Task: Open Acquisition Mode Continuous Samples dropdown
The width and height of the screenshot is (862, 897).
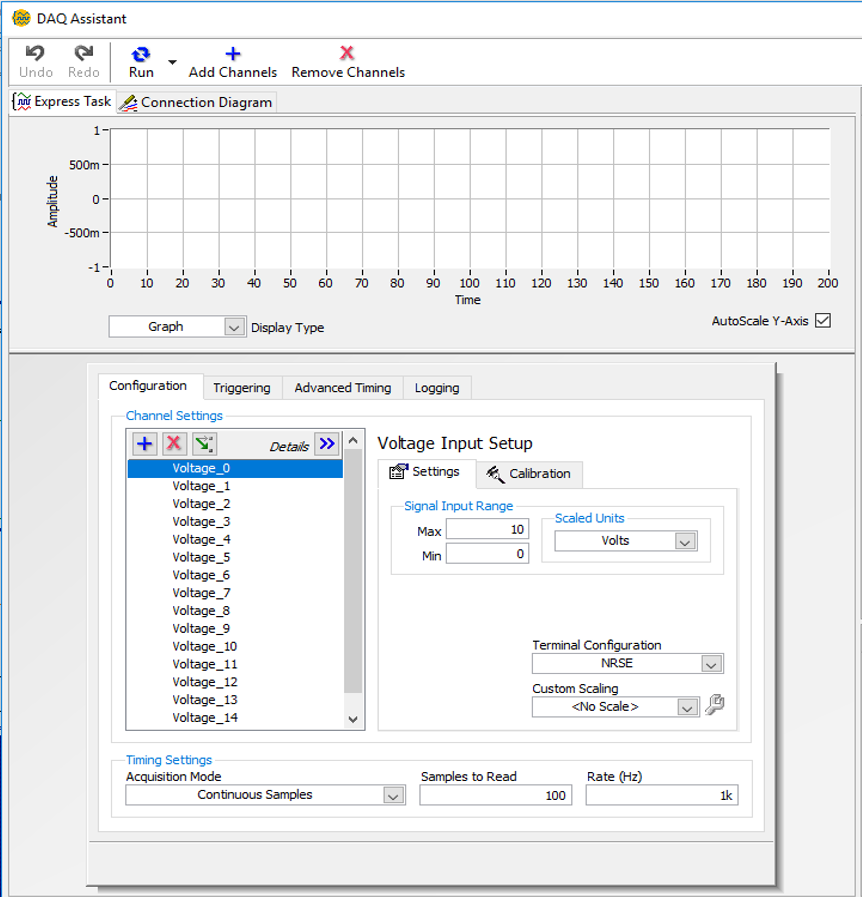Action: tap(265, 795)
